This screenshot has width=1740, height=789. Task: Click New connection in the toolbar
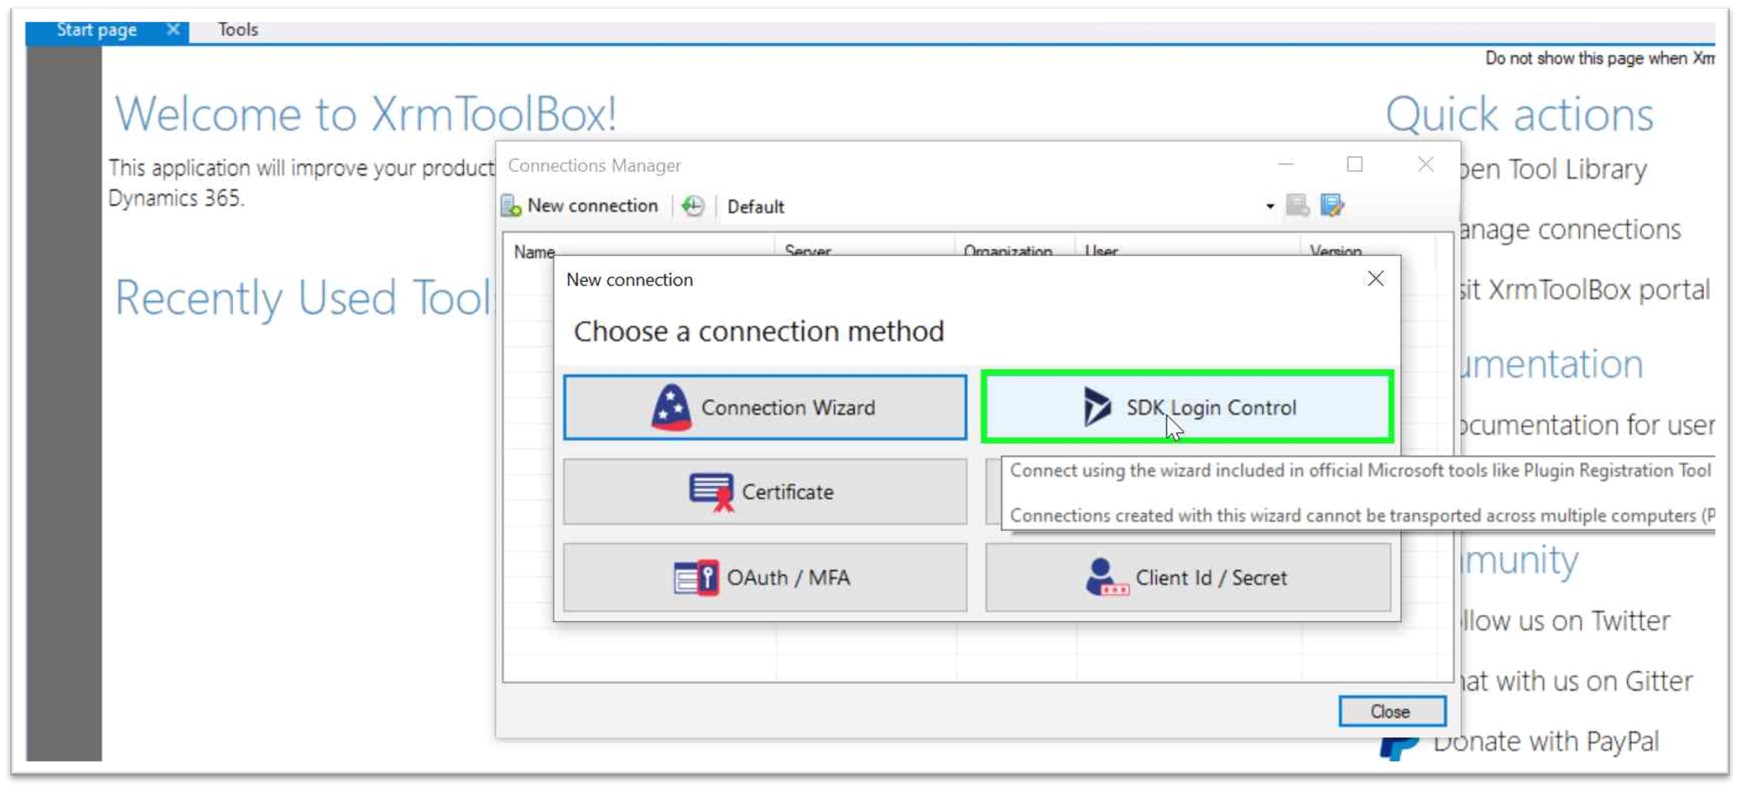pos(580,206)
